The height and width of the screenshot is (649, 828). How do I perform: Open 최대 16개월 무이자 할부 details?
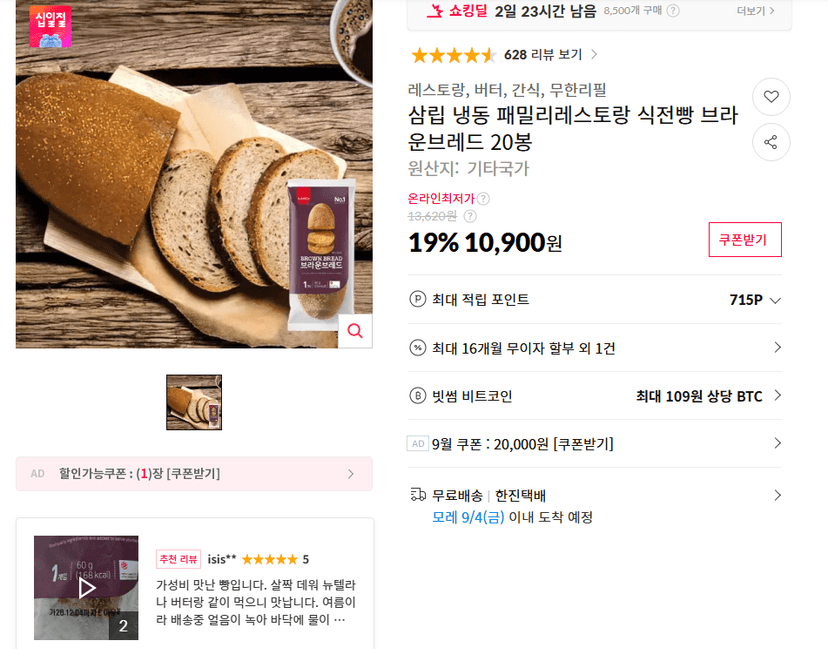(x=595, y=348)
